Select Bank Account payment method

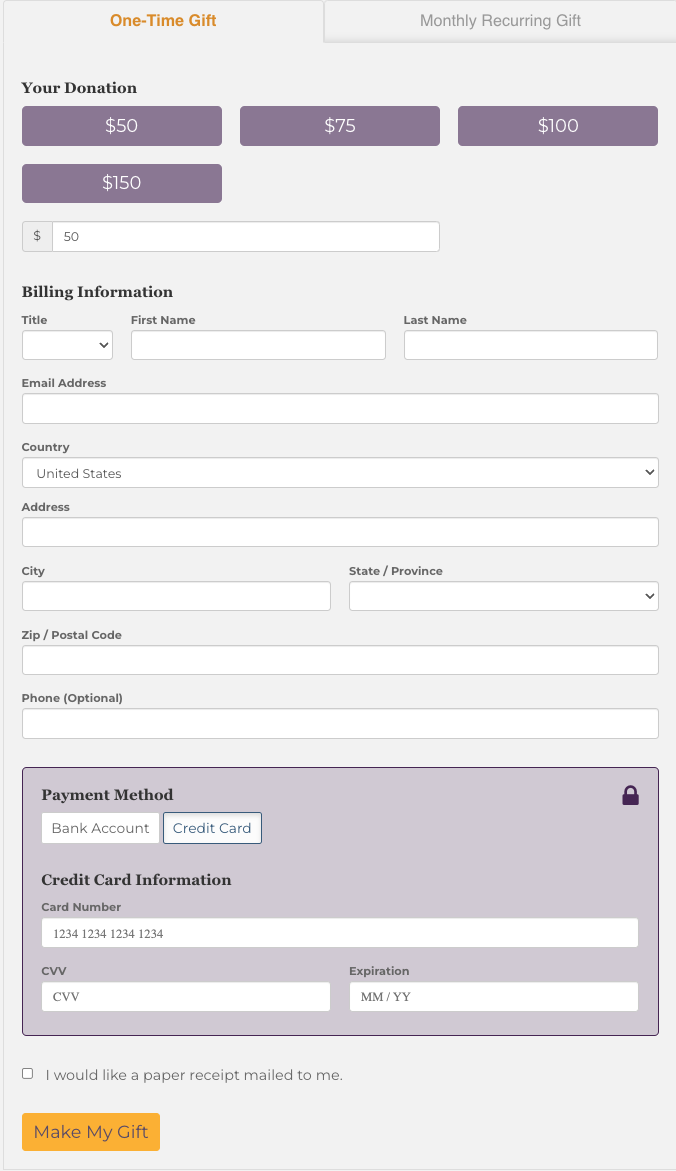tap(100, 828)
